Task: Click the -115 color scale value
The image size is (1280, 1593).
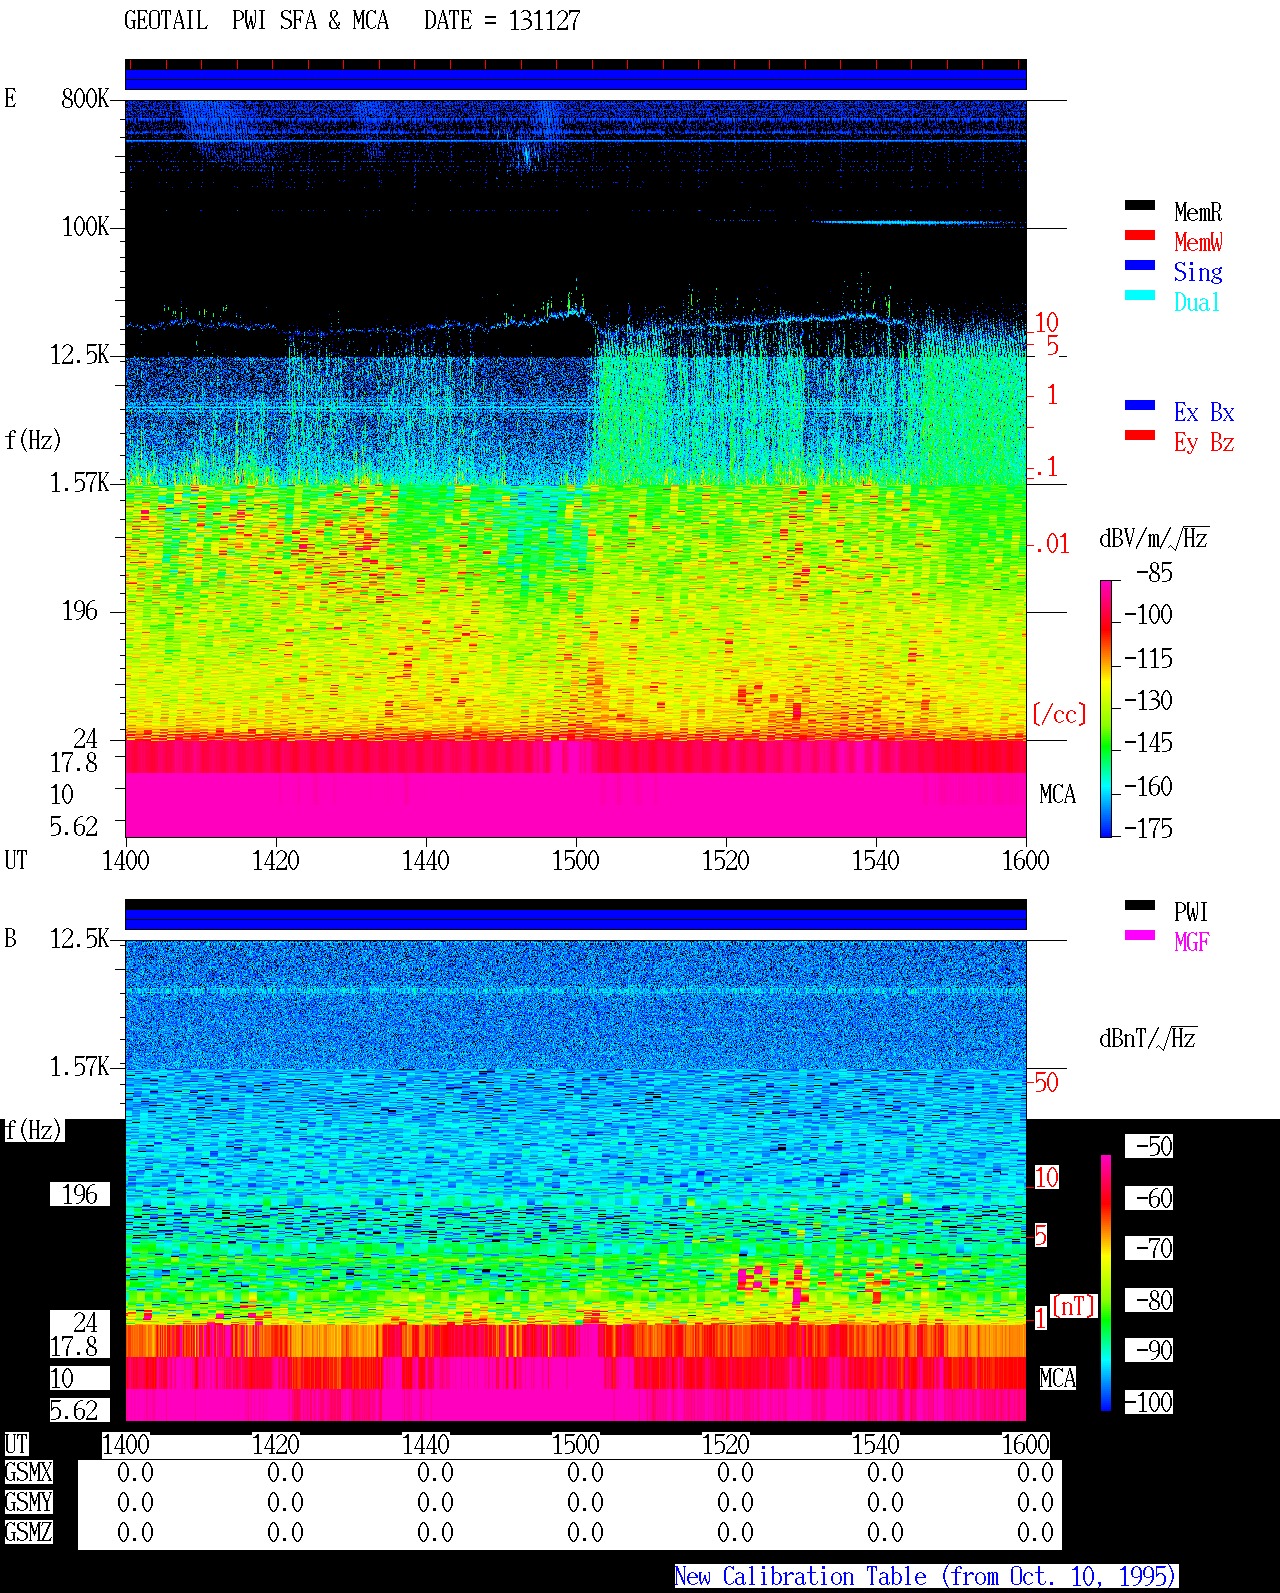Action: click(x=1148, y=659)
